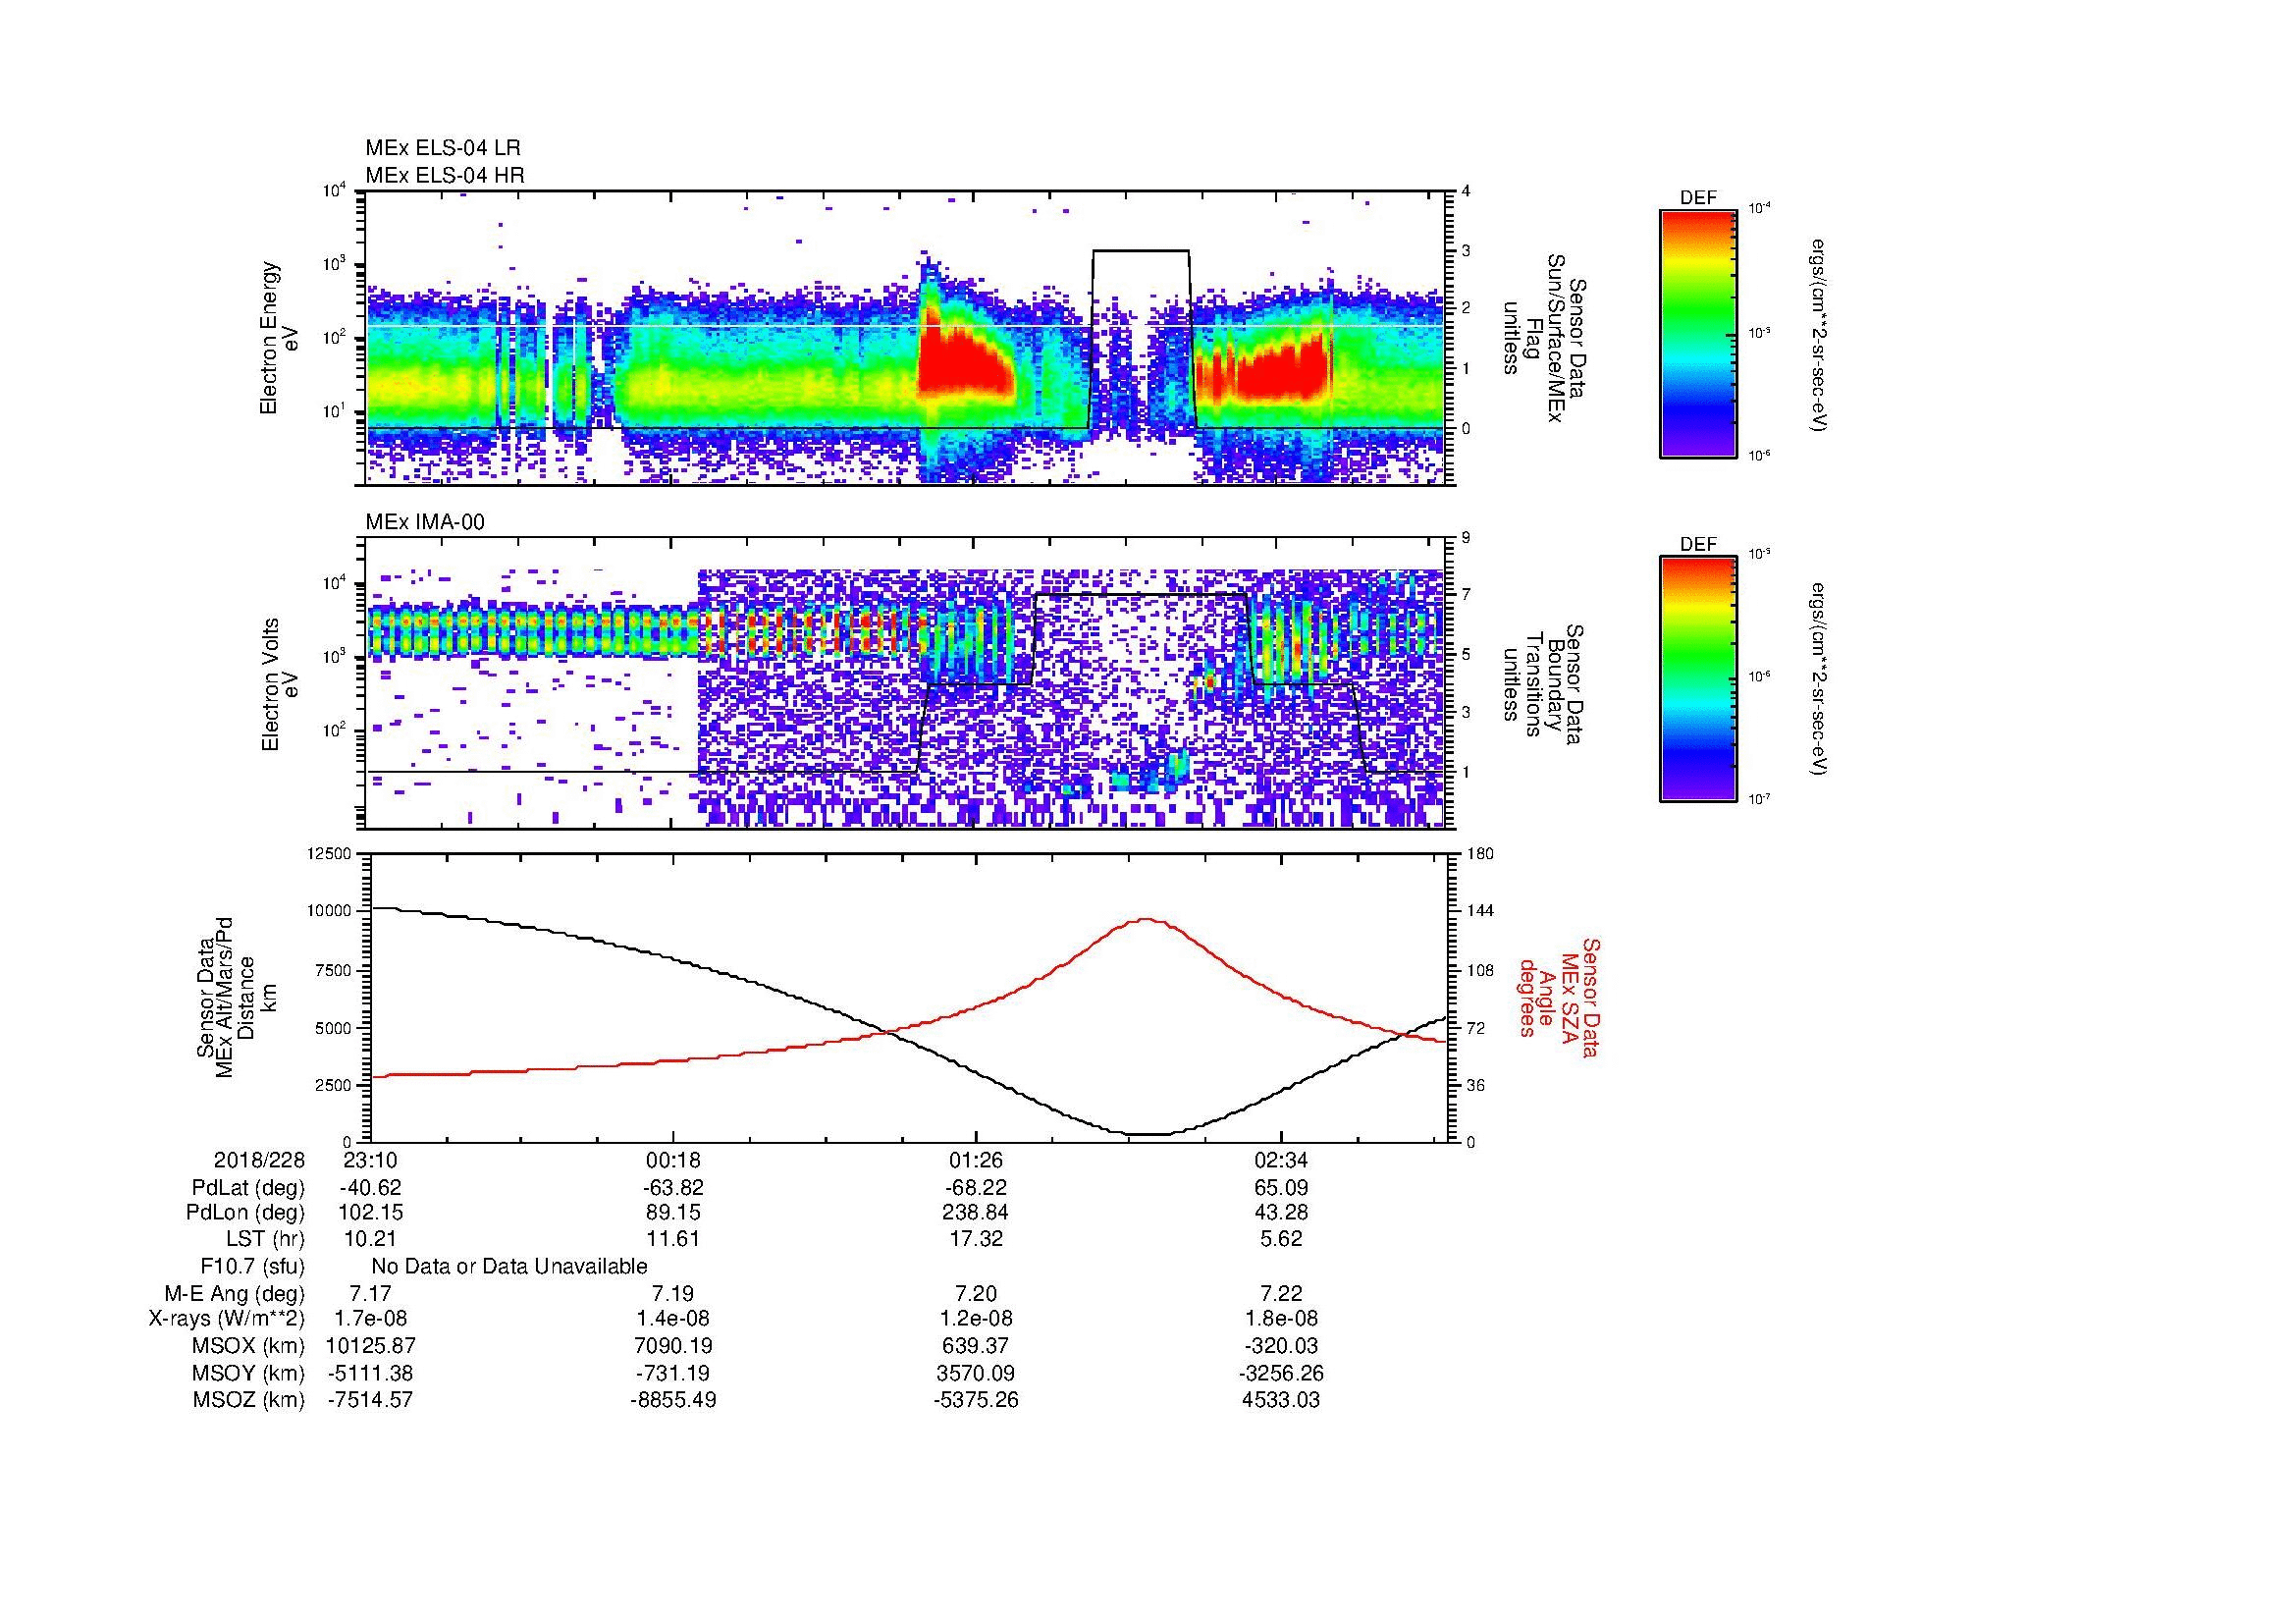
Task: Click the PdLat value 65.09
Action: pos(1282,1188)
